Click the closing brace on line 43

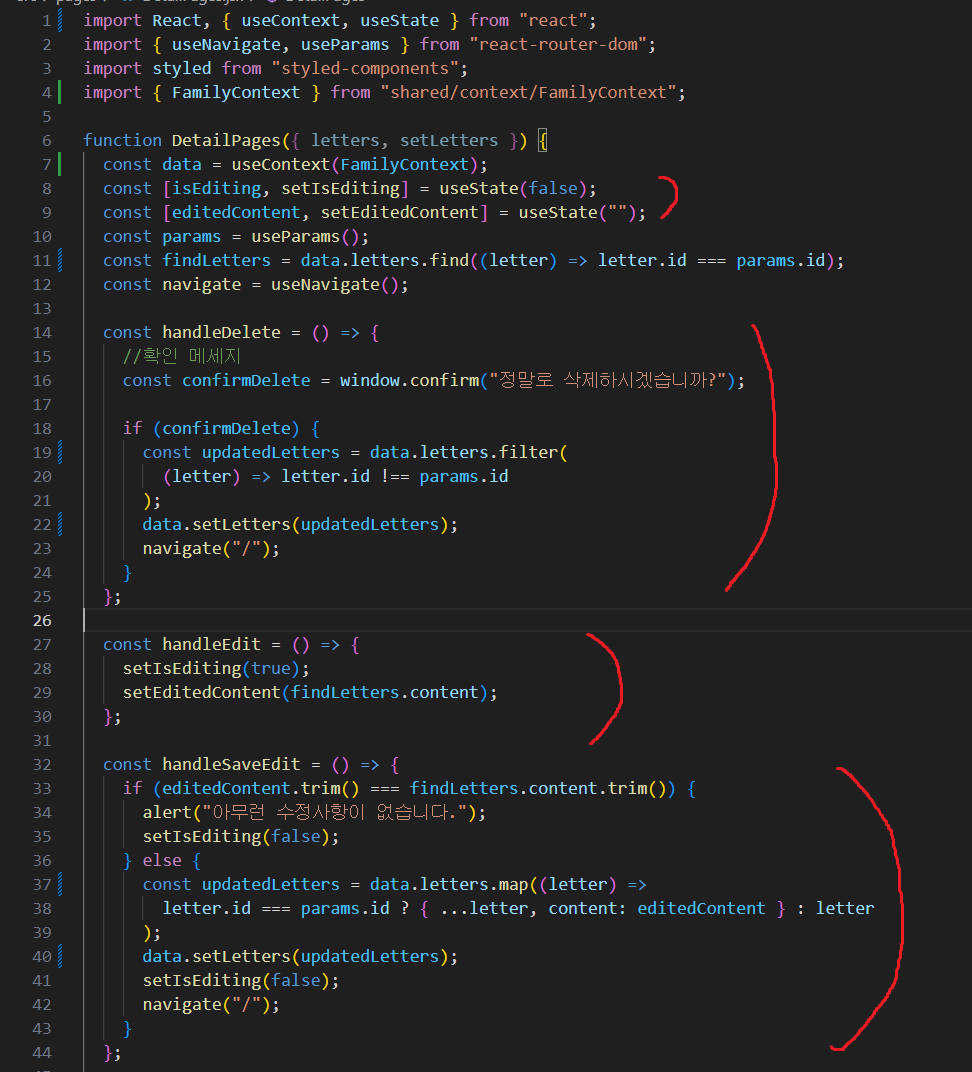127,1028
